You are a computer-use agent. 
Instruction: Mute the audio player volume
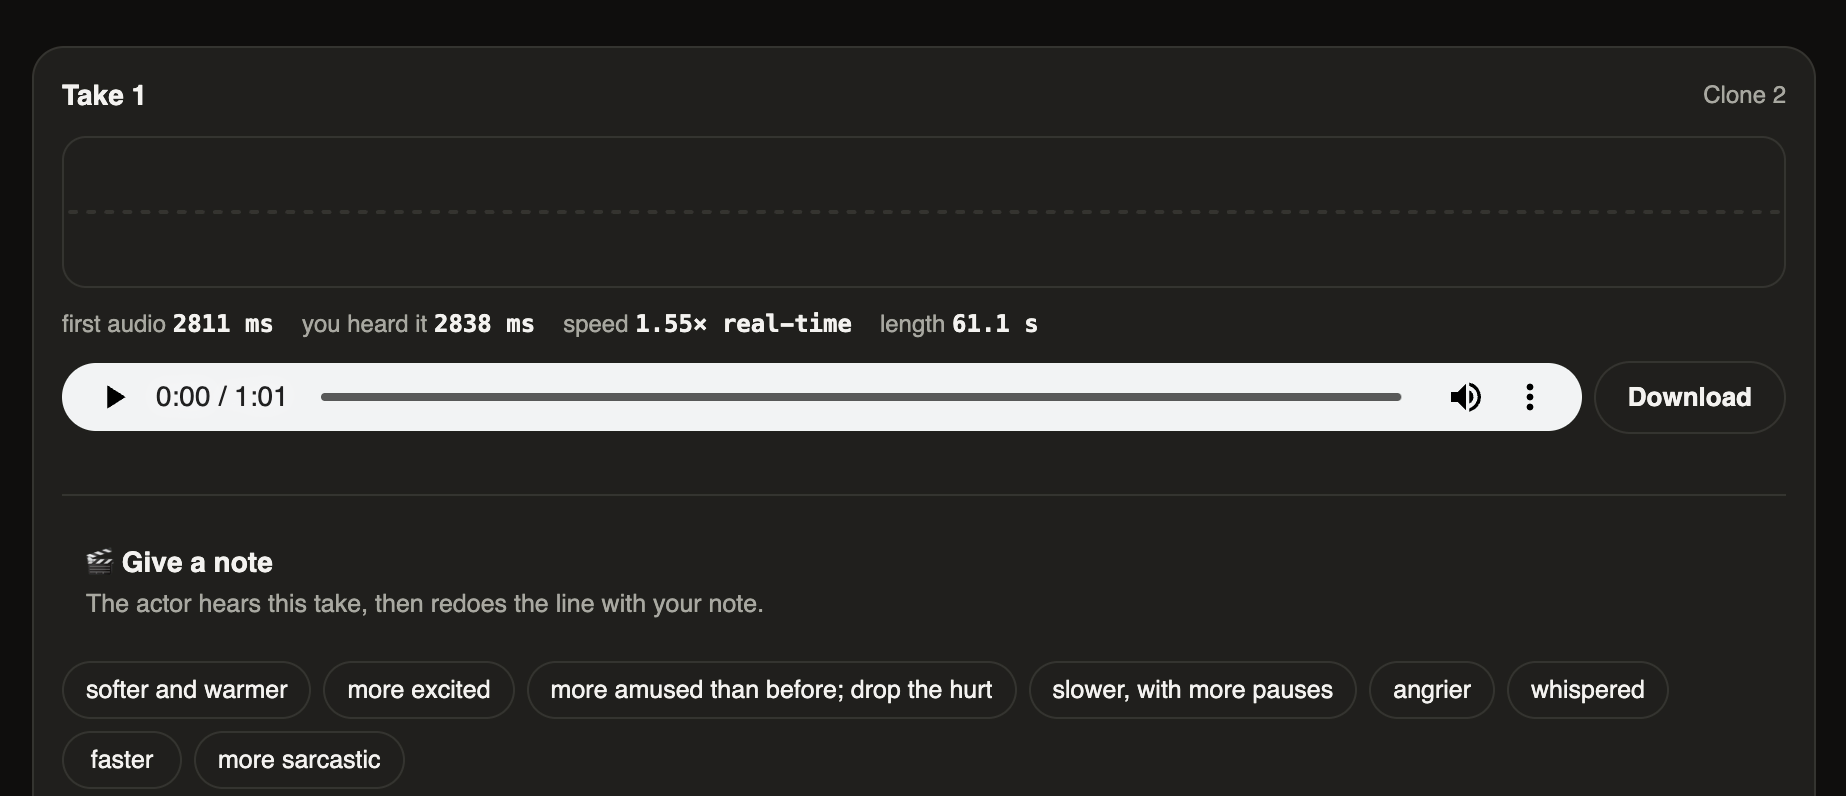pyautogui.click(x=1465, y=397)
